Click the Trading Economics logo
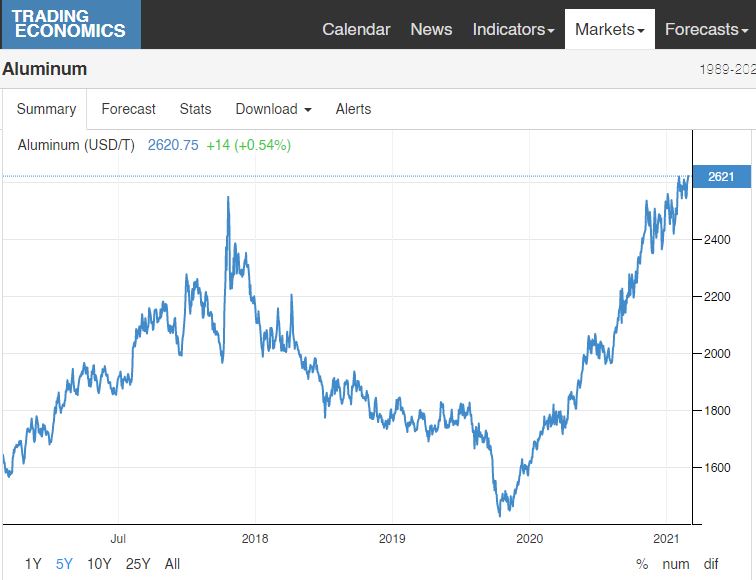Screen dimensions: 756x580 tap(70, 24)
